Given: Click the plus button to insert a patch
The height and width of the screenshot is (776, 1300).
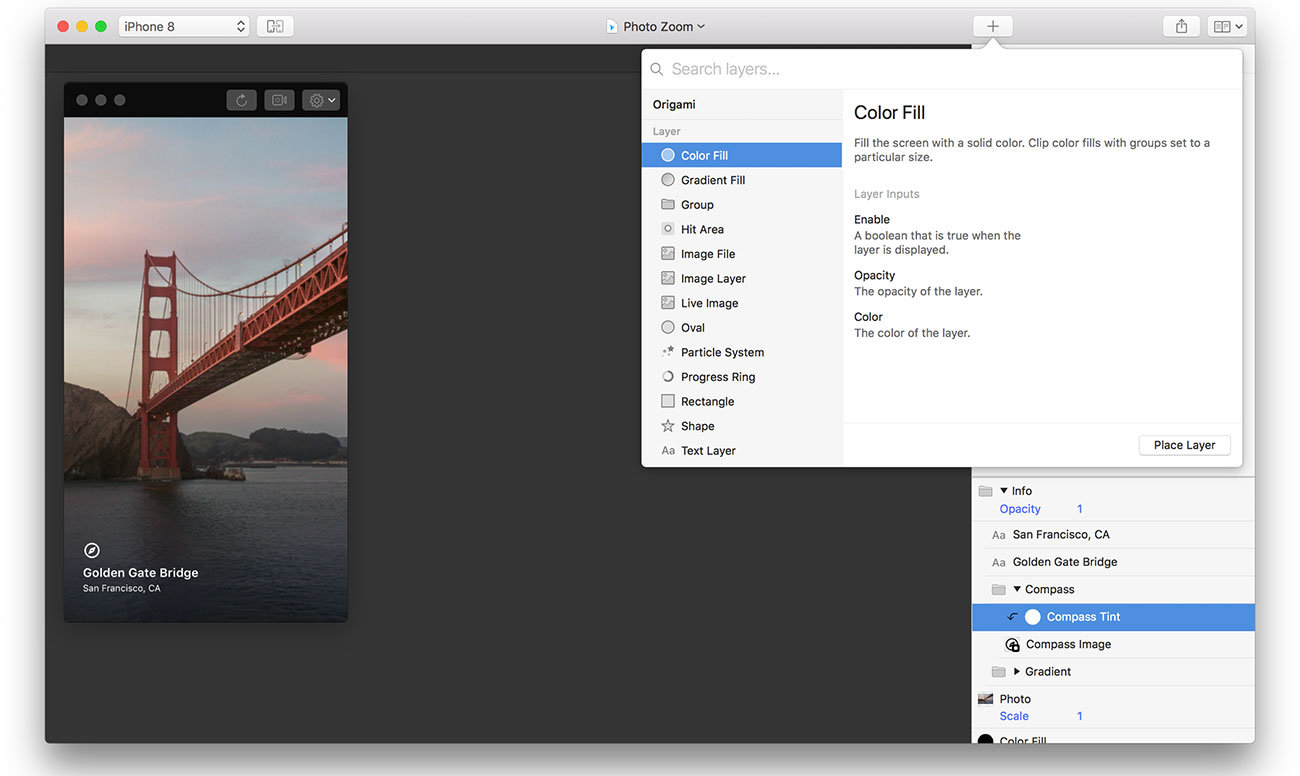Looking at the screenshot, I should 992,25.
